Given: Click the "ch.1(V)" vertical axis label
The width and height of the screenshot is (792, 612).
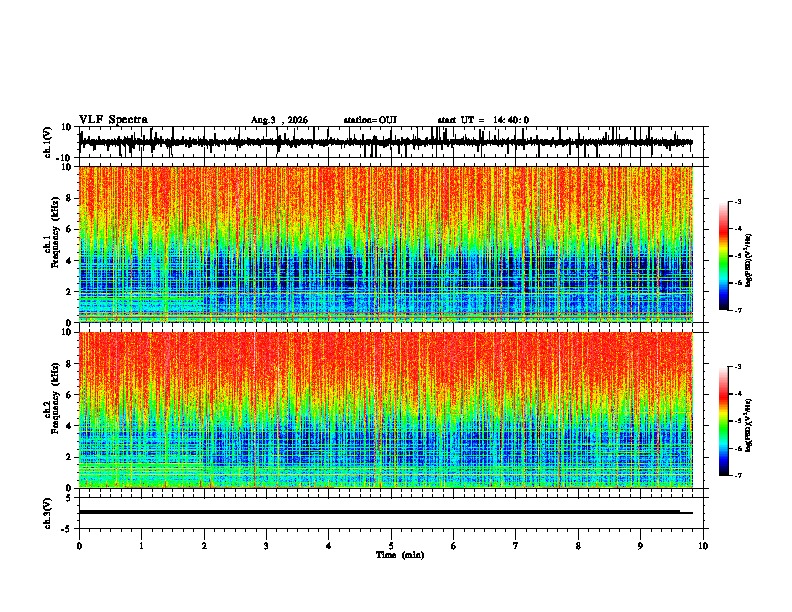Looking at the screenshot, I should click(47, 142).
